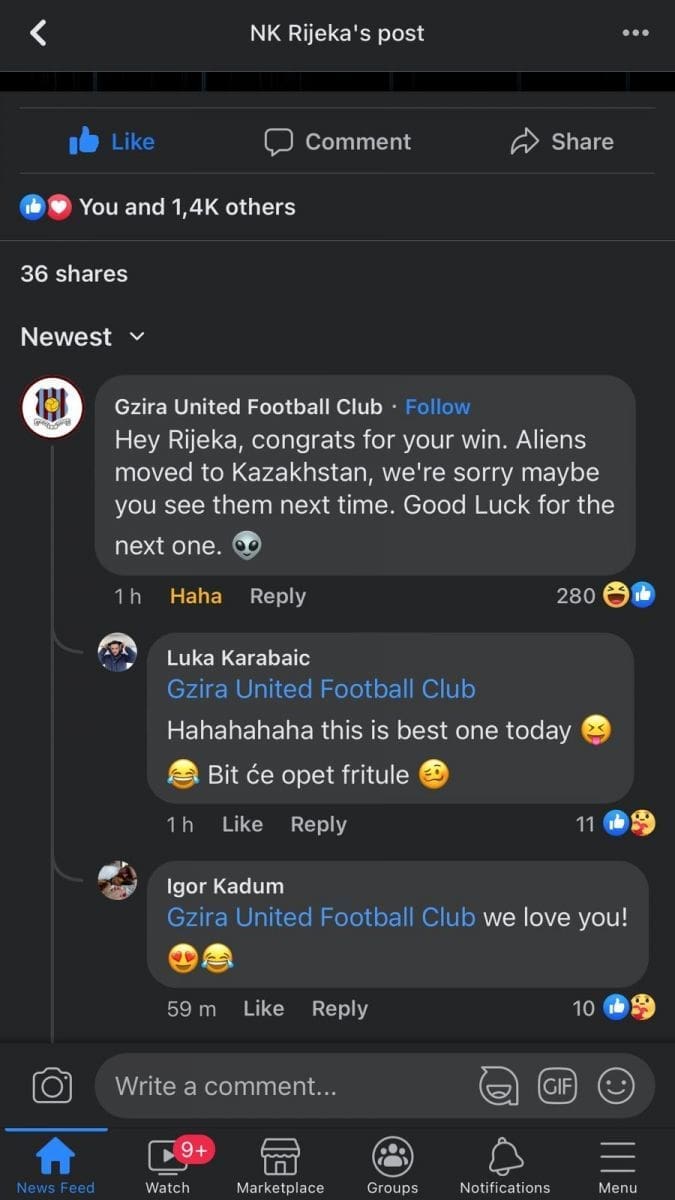The height and width of the screenshot is (1200, 675).
Task: Expand the Newest comment sorting dropdown
Action: point(83,337)
